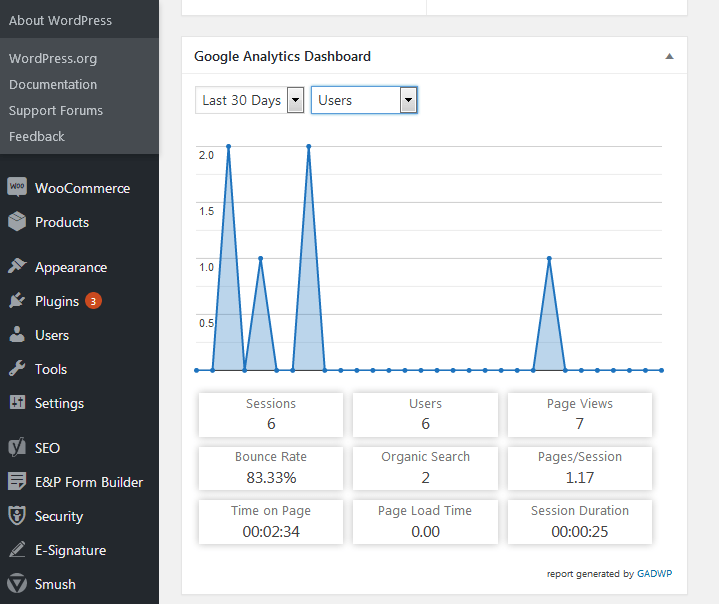Viewport: 719px width, 604px height.
Task: Go to Settings admin menu
Action: click(x=60, y=403)
